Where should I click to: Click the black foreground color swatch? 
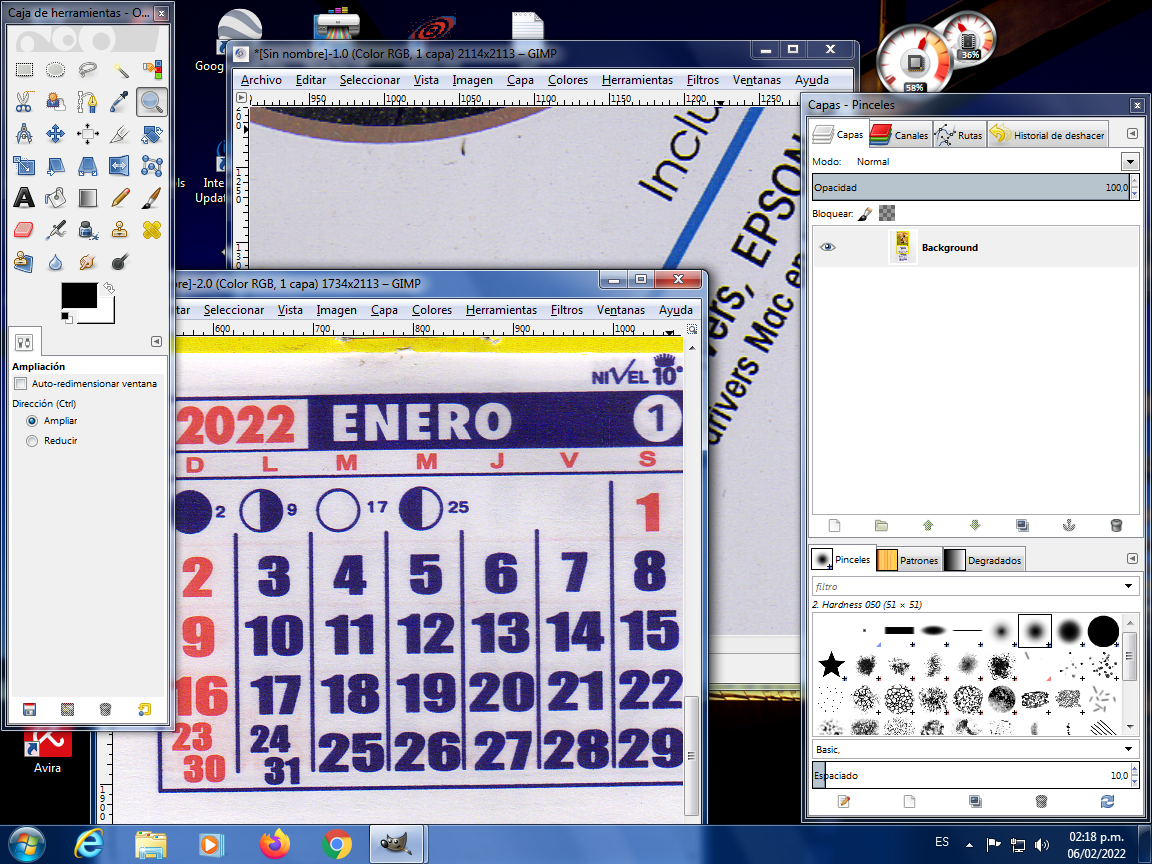pyautogui.click(x=79, y=295)
